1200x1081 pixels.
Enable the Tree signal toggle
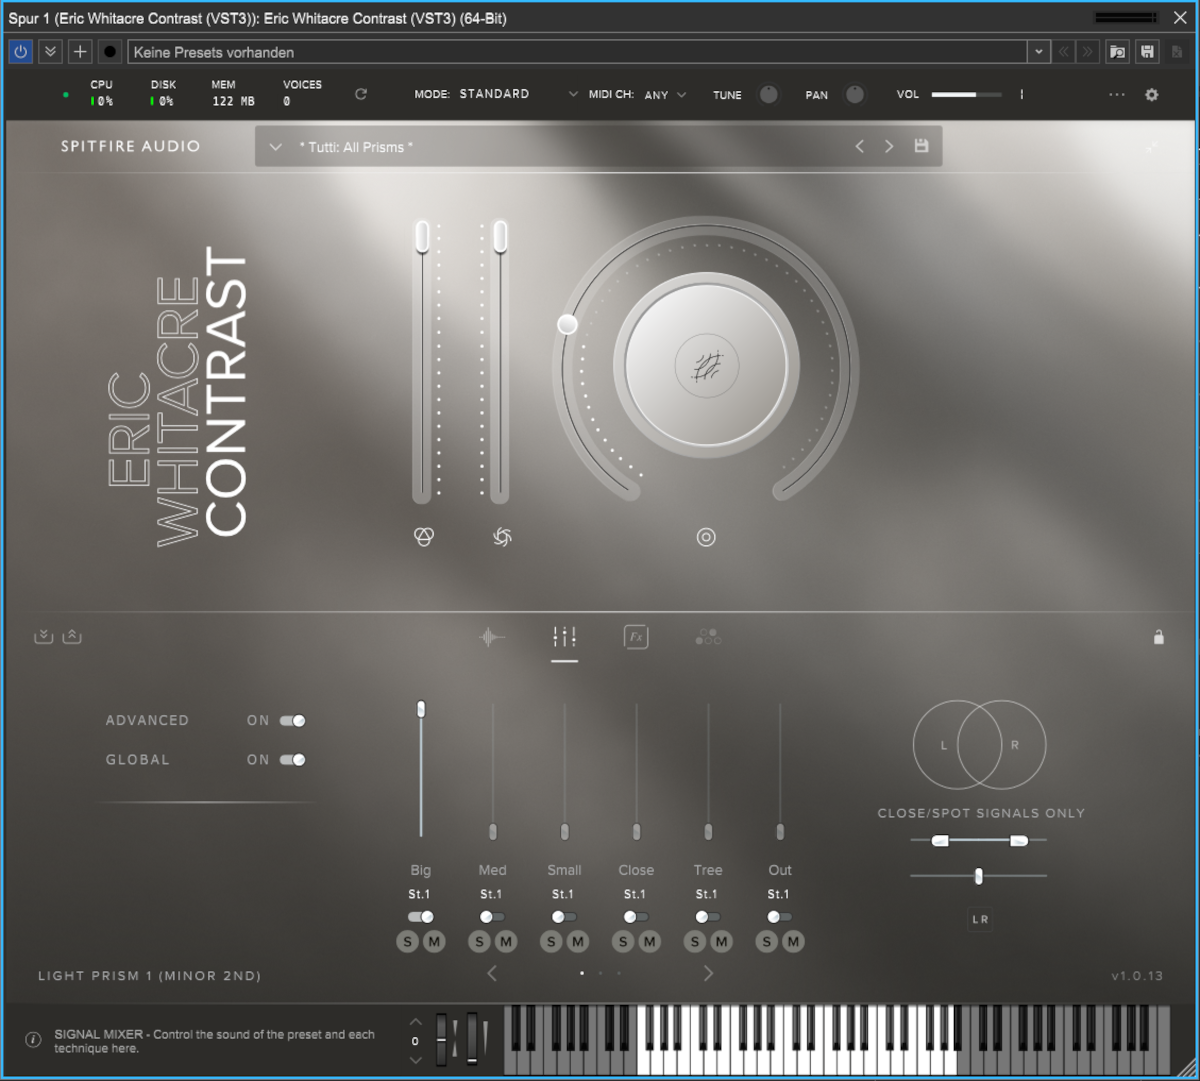pos(708,917)
